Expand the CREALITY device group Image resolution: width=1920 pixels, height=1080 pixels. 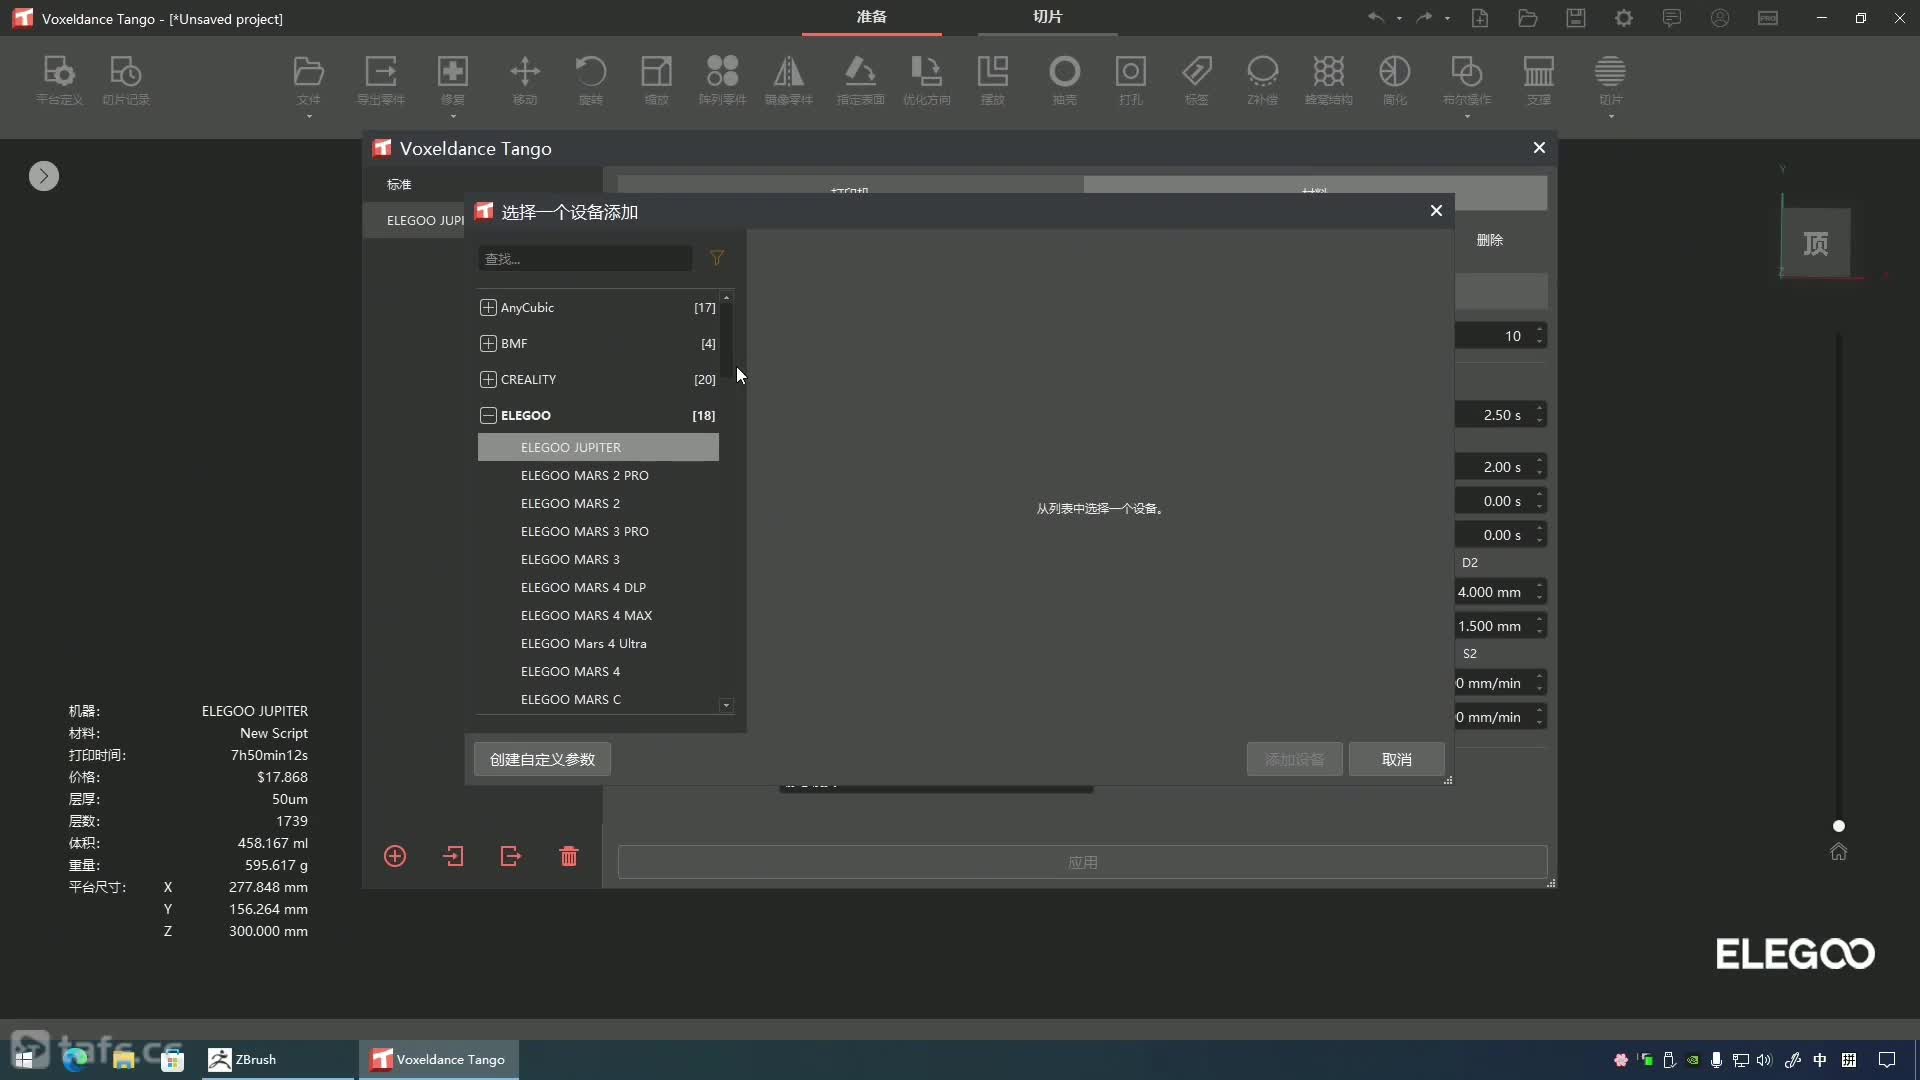pos(488,379)
